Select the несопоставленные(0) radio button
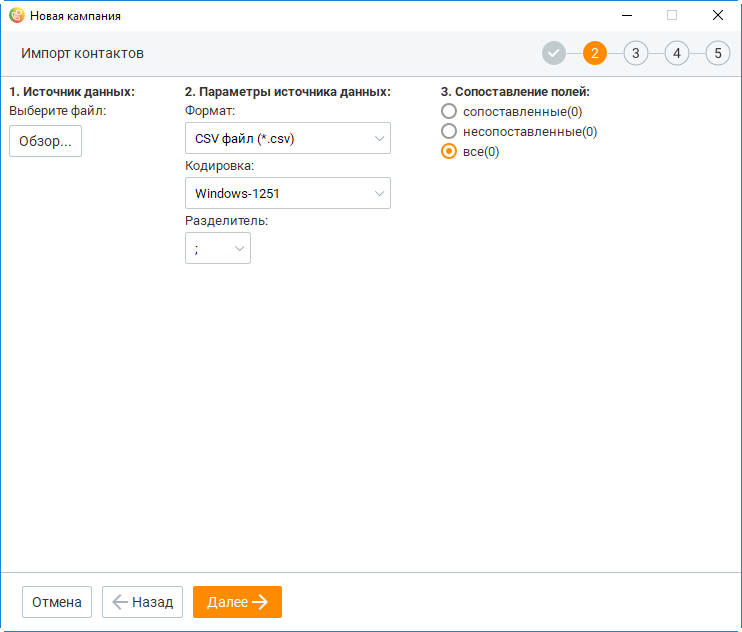Screen dimensions: 742x632 449,132
